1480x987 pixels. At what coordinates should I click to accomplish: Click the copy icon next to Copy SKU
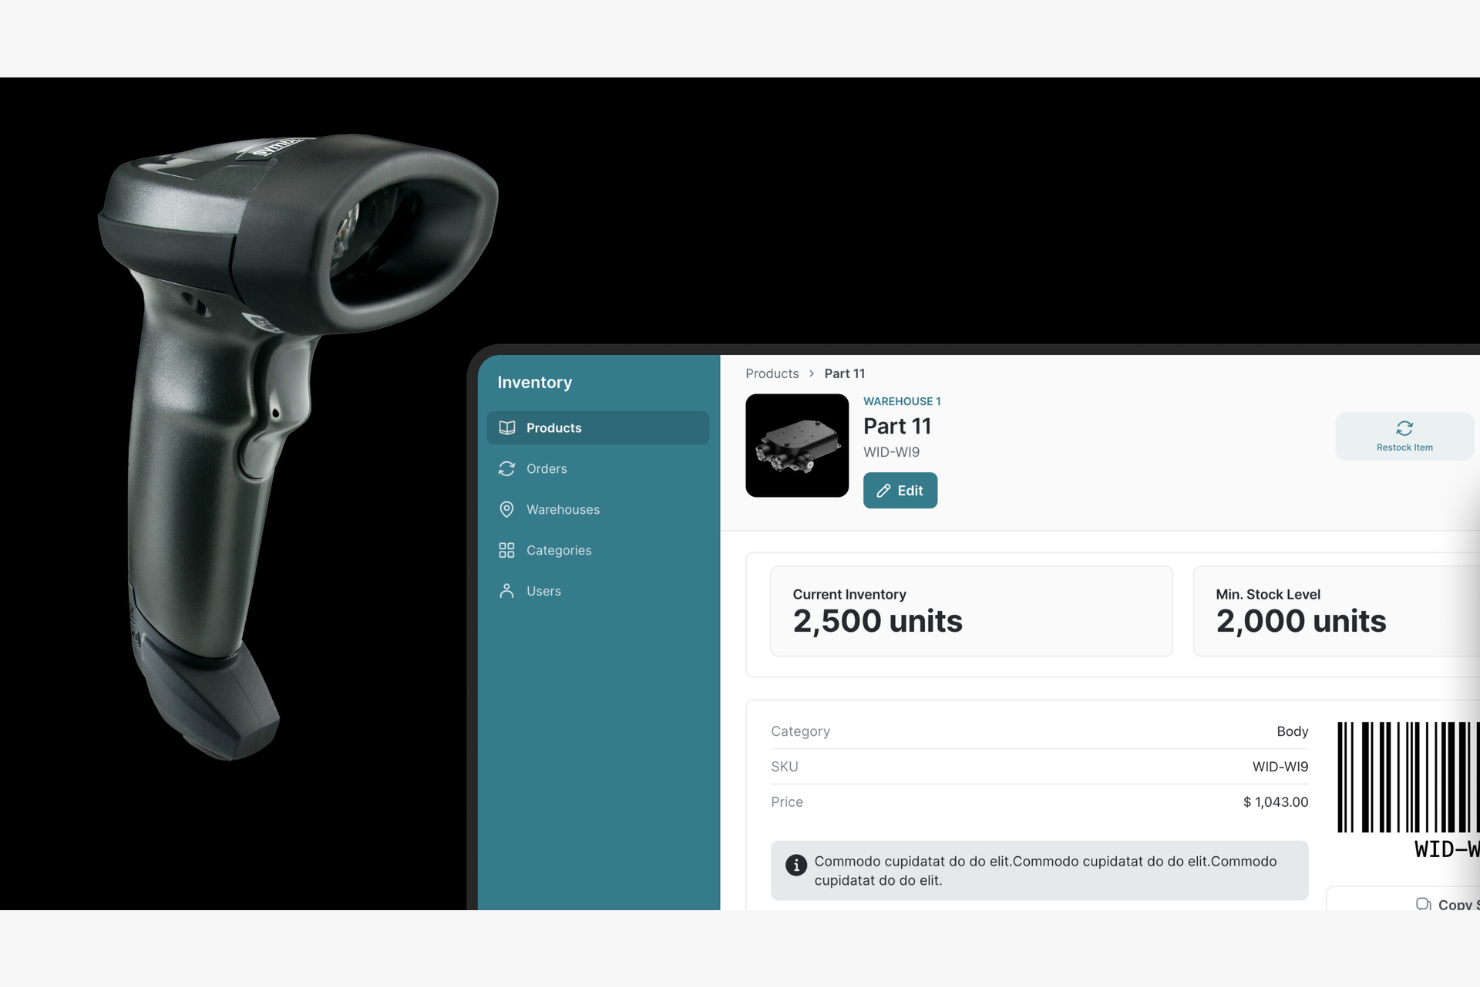tap(1424, 903)
